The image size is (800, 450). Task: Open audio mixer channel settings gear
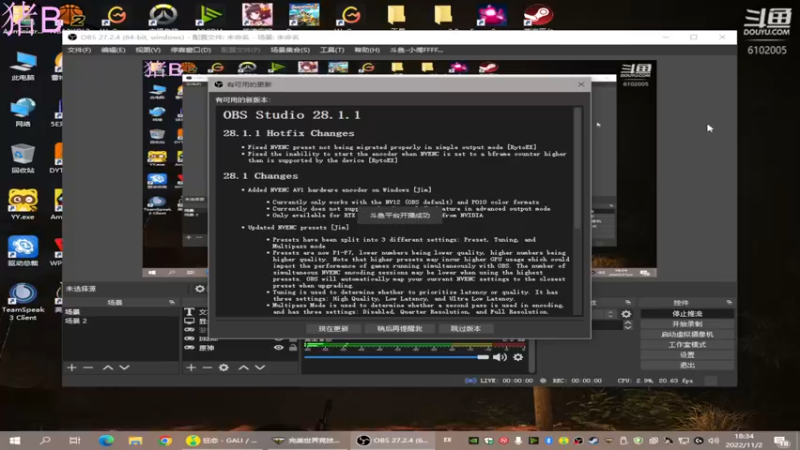pos(518,357)
